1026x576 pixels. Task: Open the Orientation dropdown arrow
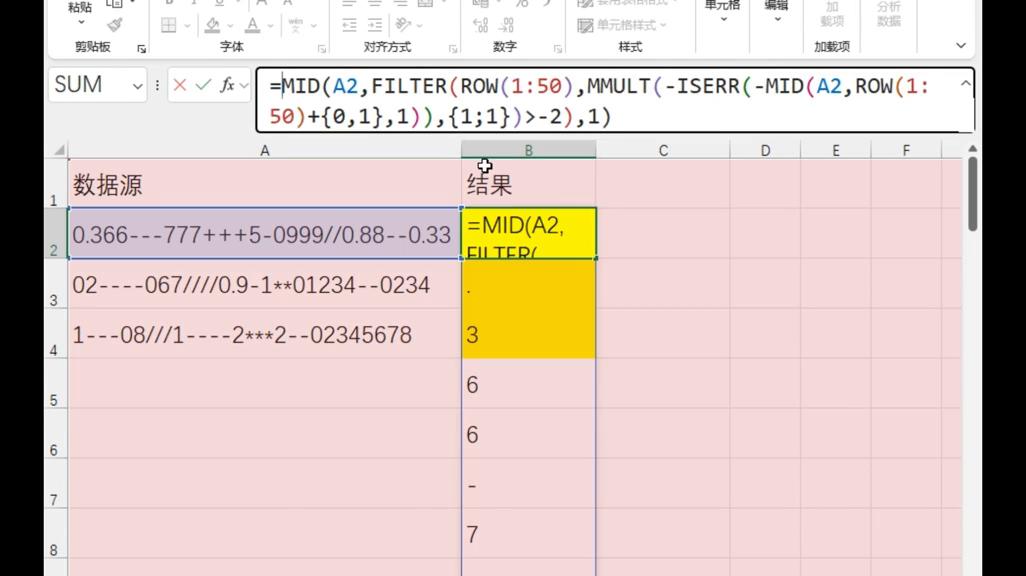(419, 26)
